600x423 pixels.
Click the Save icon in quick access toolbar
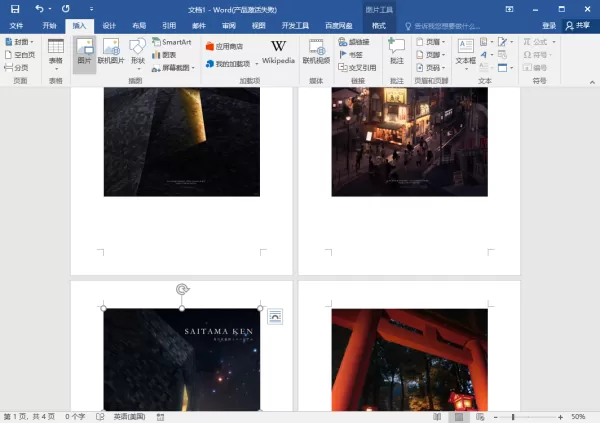(15, 9)
